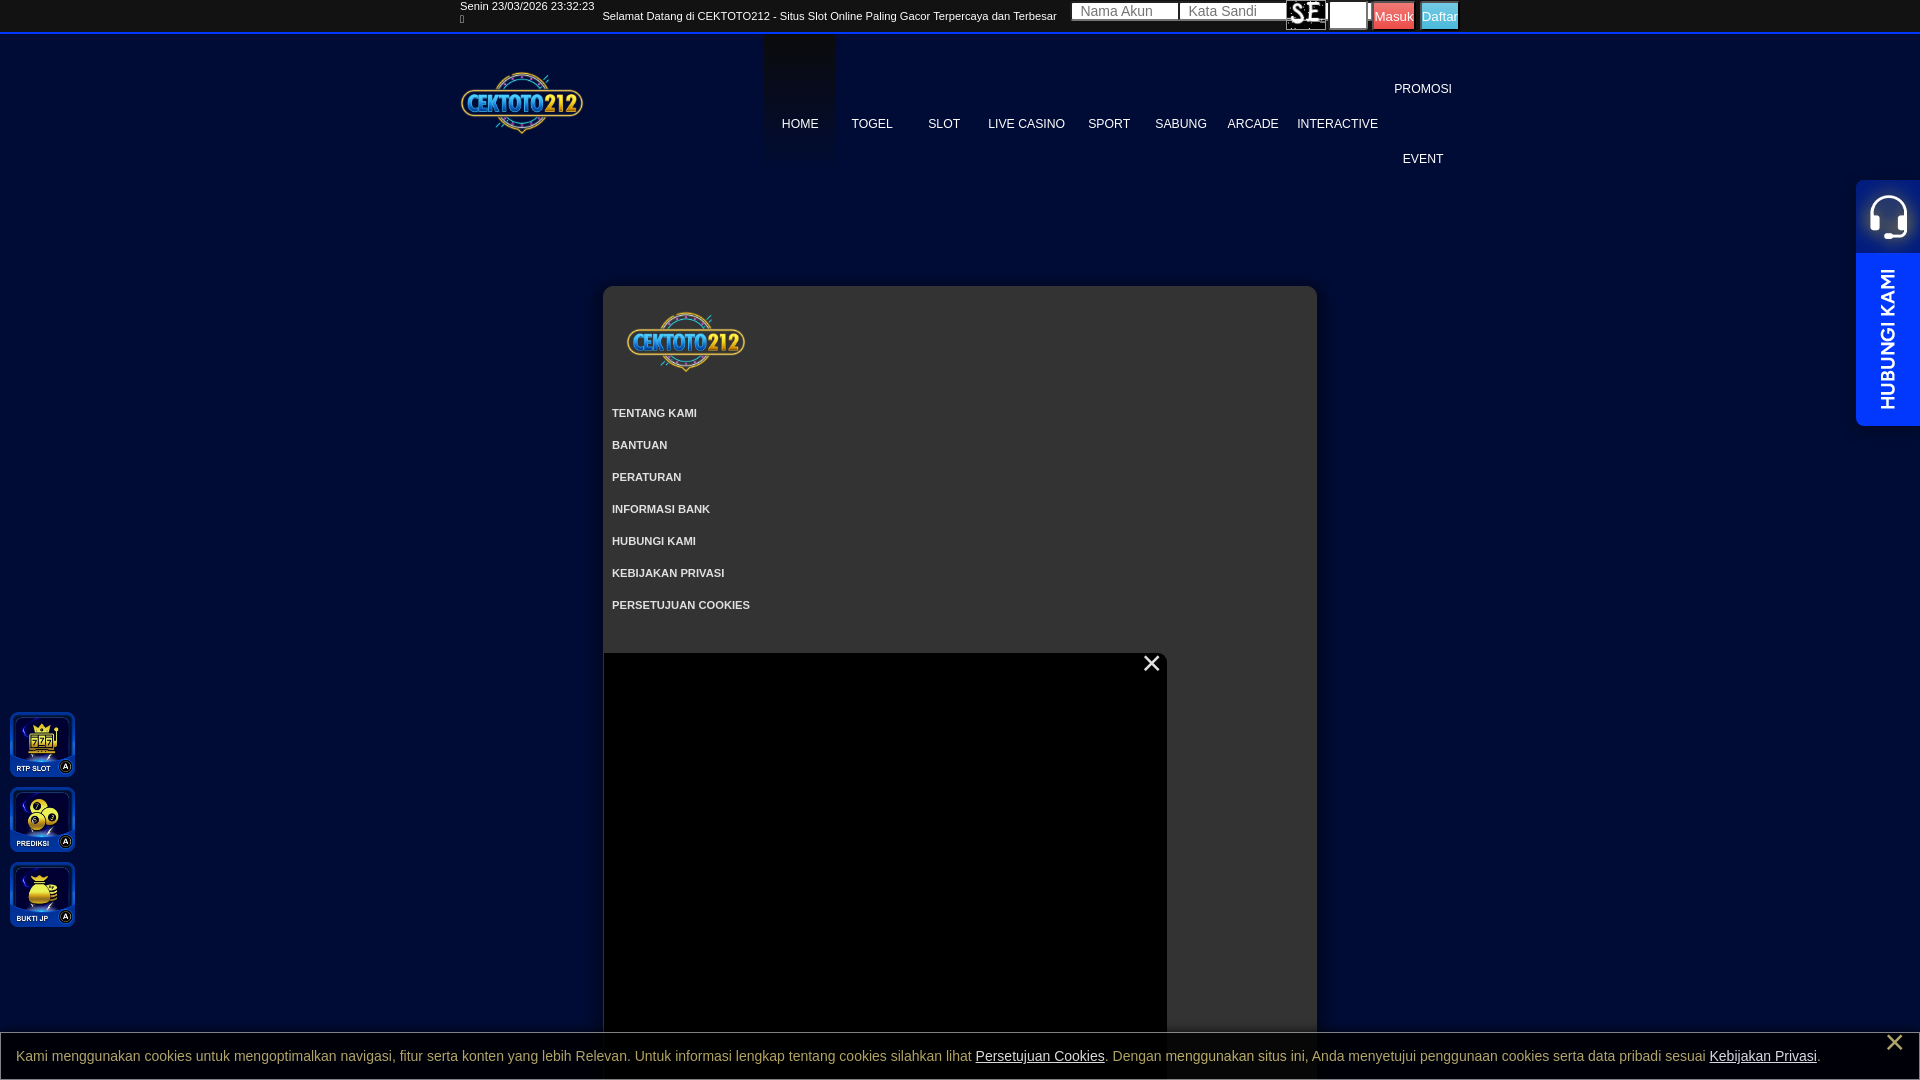Viewport: 1920px width, 1080px height.
Task: Open the Informasi Bank link
Action: point(661,509)
